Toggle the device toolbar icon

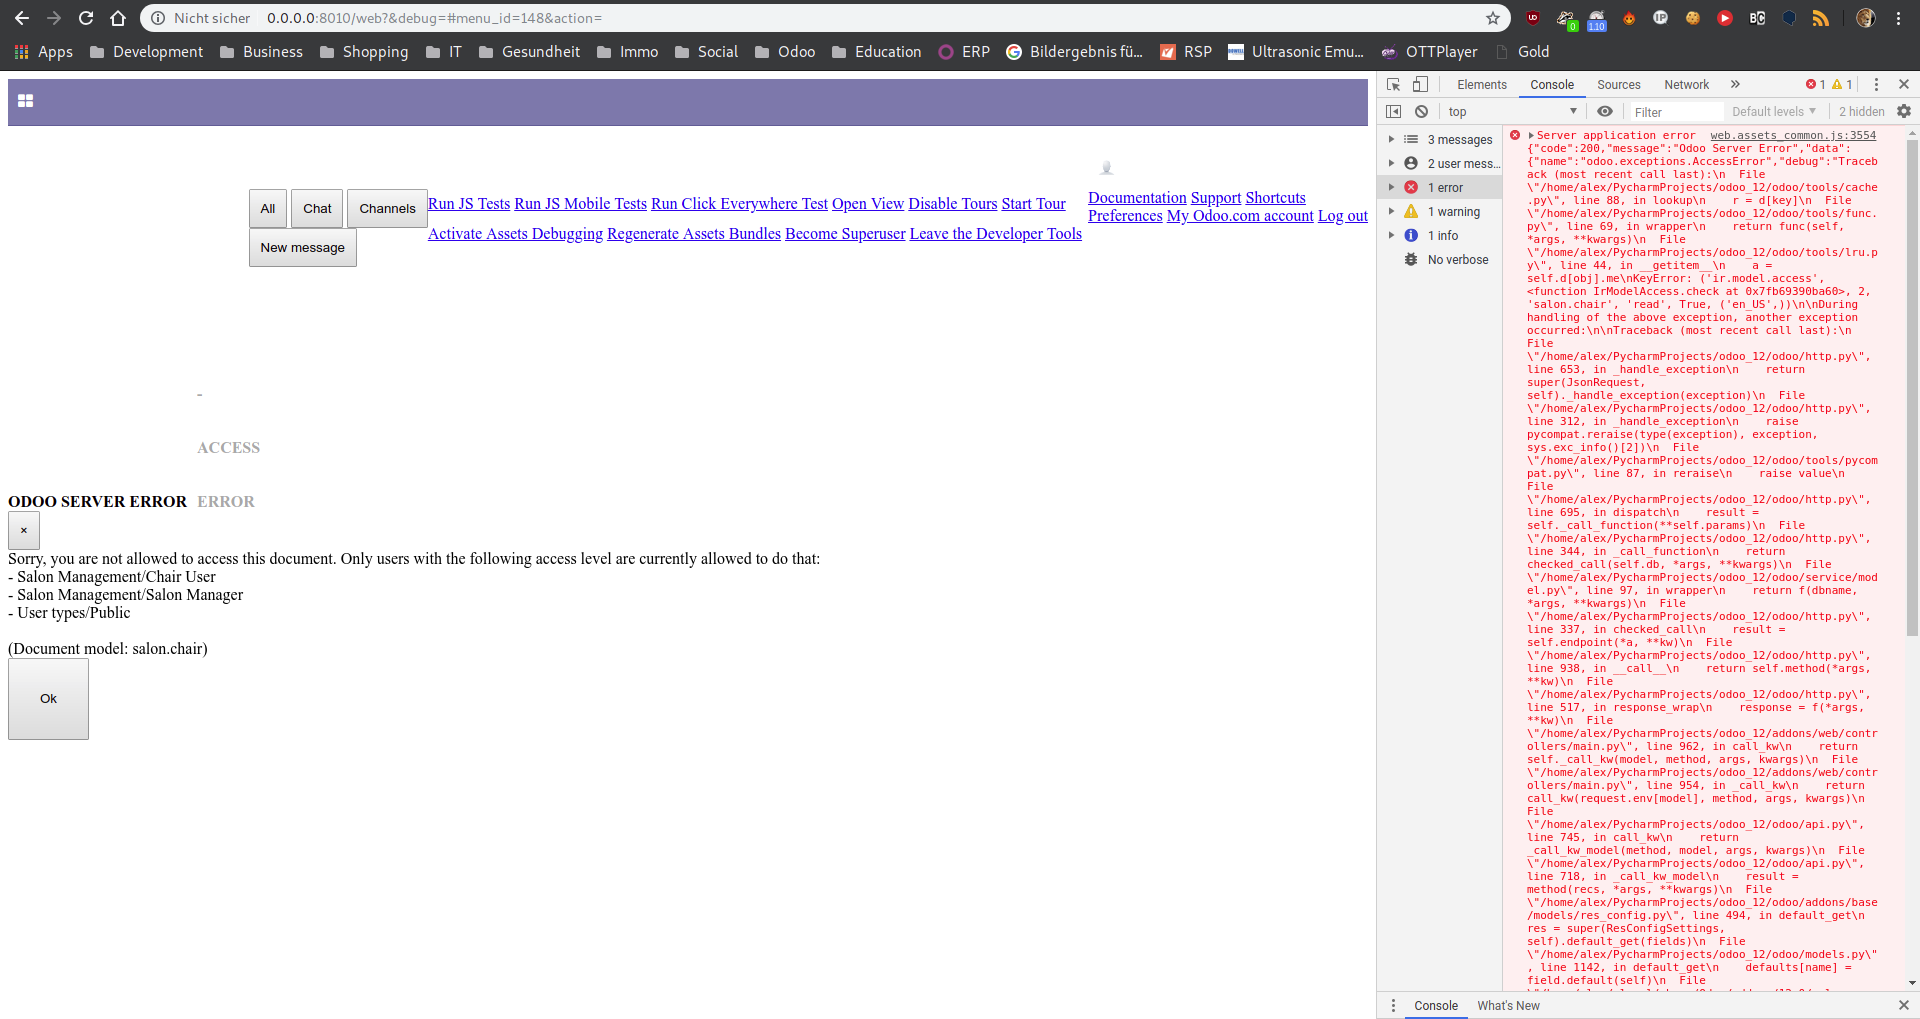click(x=1419, y=85)
